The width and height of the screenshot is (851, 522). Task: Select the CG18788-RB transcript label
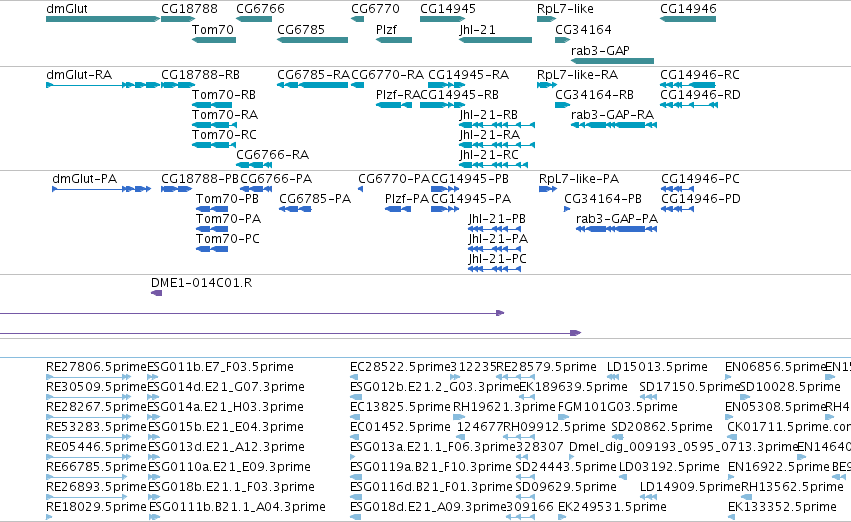pos(200,74)
